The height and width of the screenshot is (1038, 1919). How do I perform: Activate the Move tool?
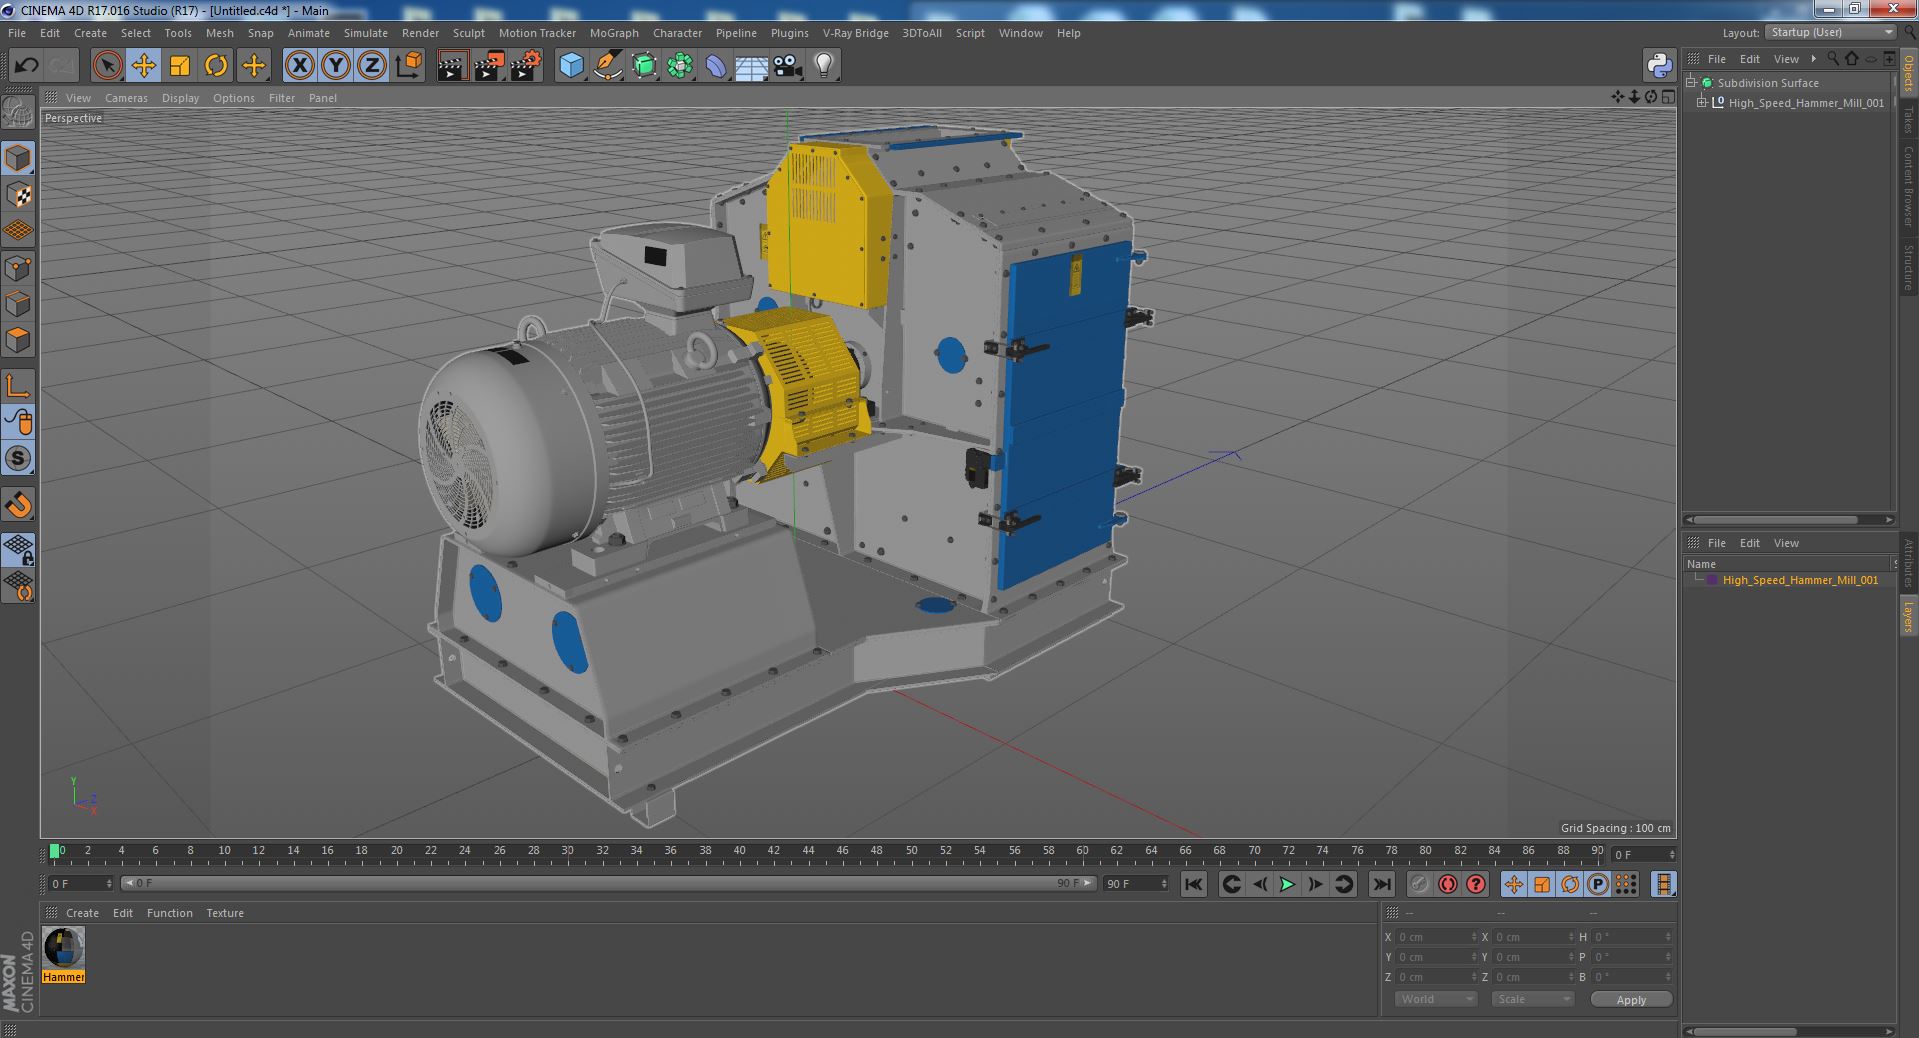tap(143, 66)
